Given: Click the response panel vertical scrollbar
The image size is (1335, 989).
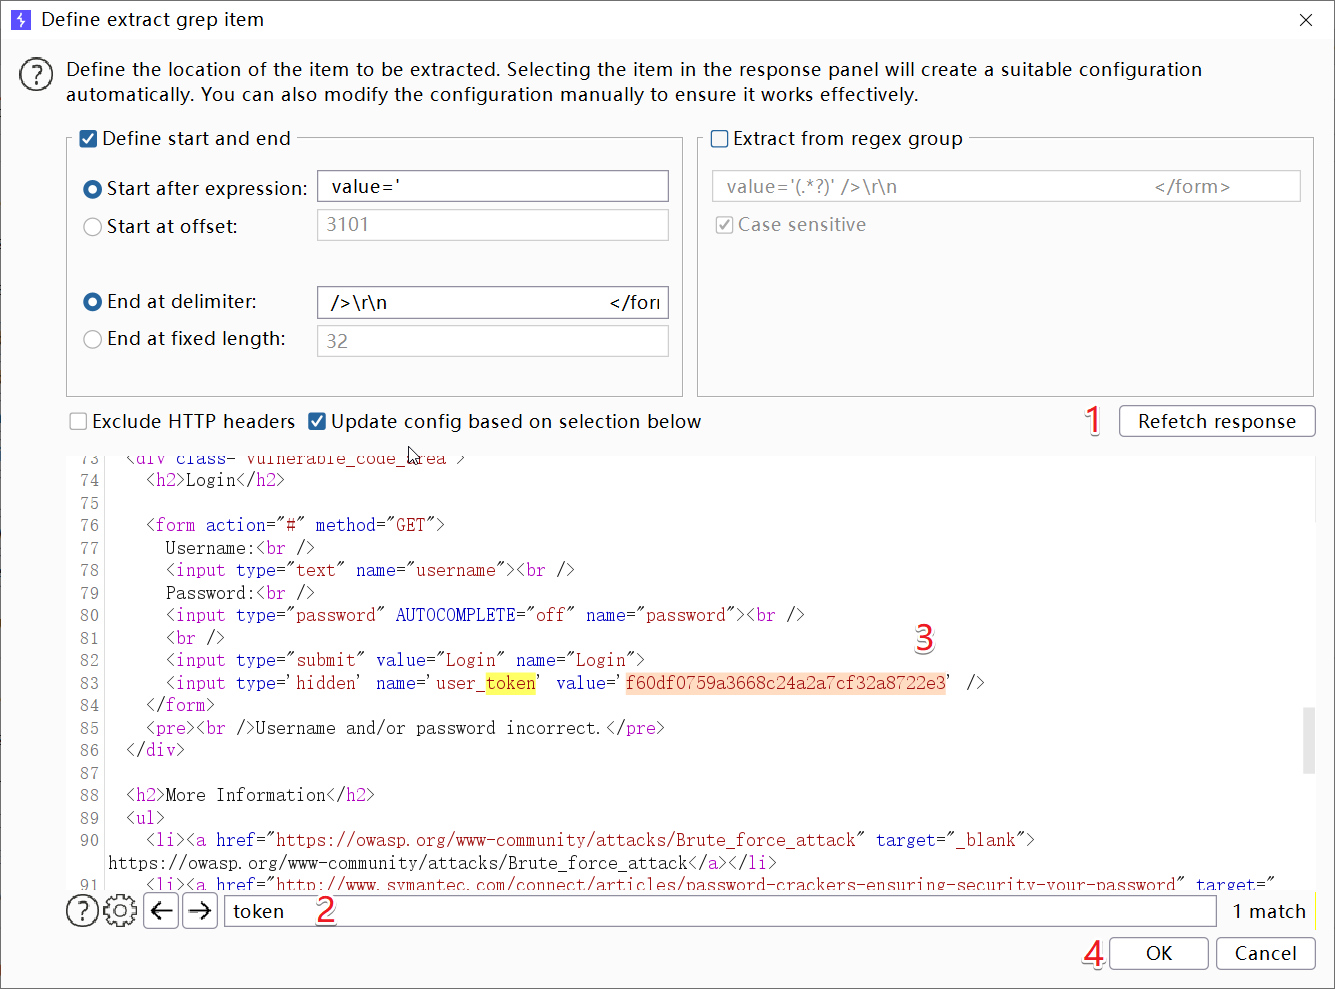Looking at the screenshot, I should [x=1309, y=741].
